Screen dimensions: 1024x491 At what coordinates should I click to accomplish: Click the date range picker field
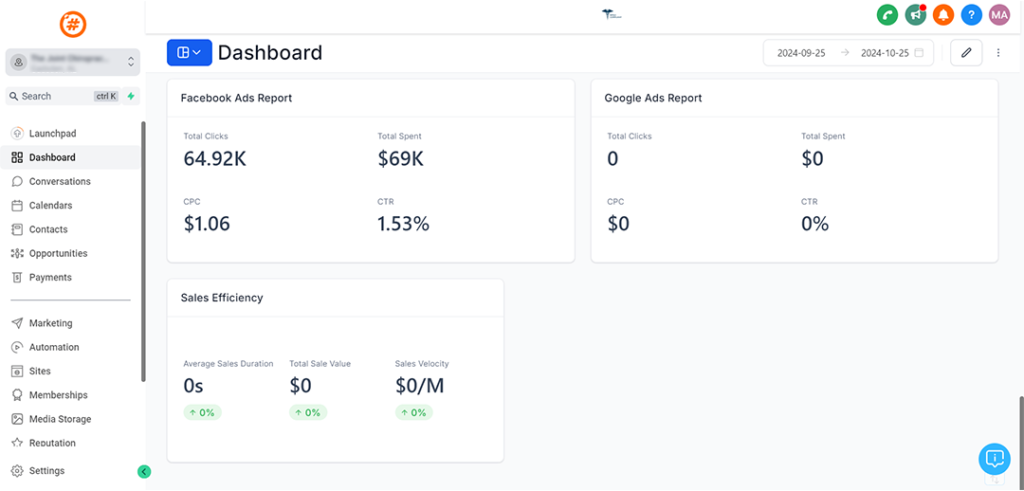pyautogui.click(x=848, y=53)
